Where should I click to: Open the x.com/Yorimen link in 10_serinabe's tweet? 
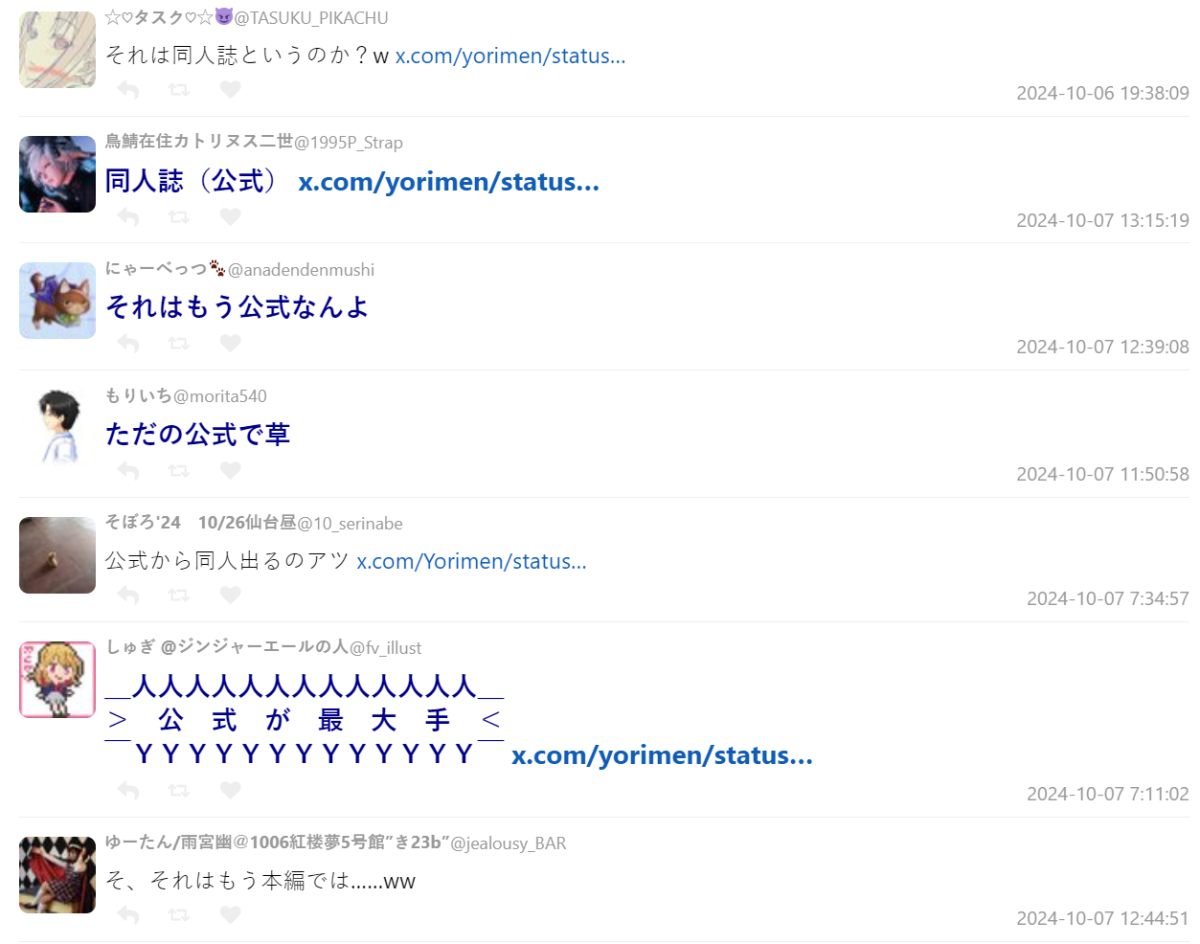click(x=471, y=561)
